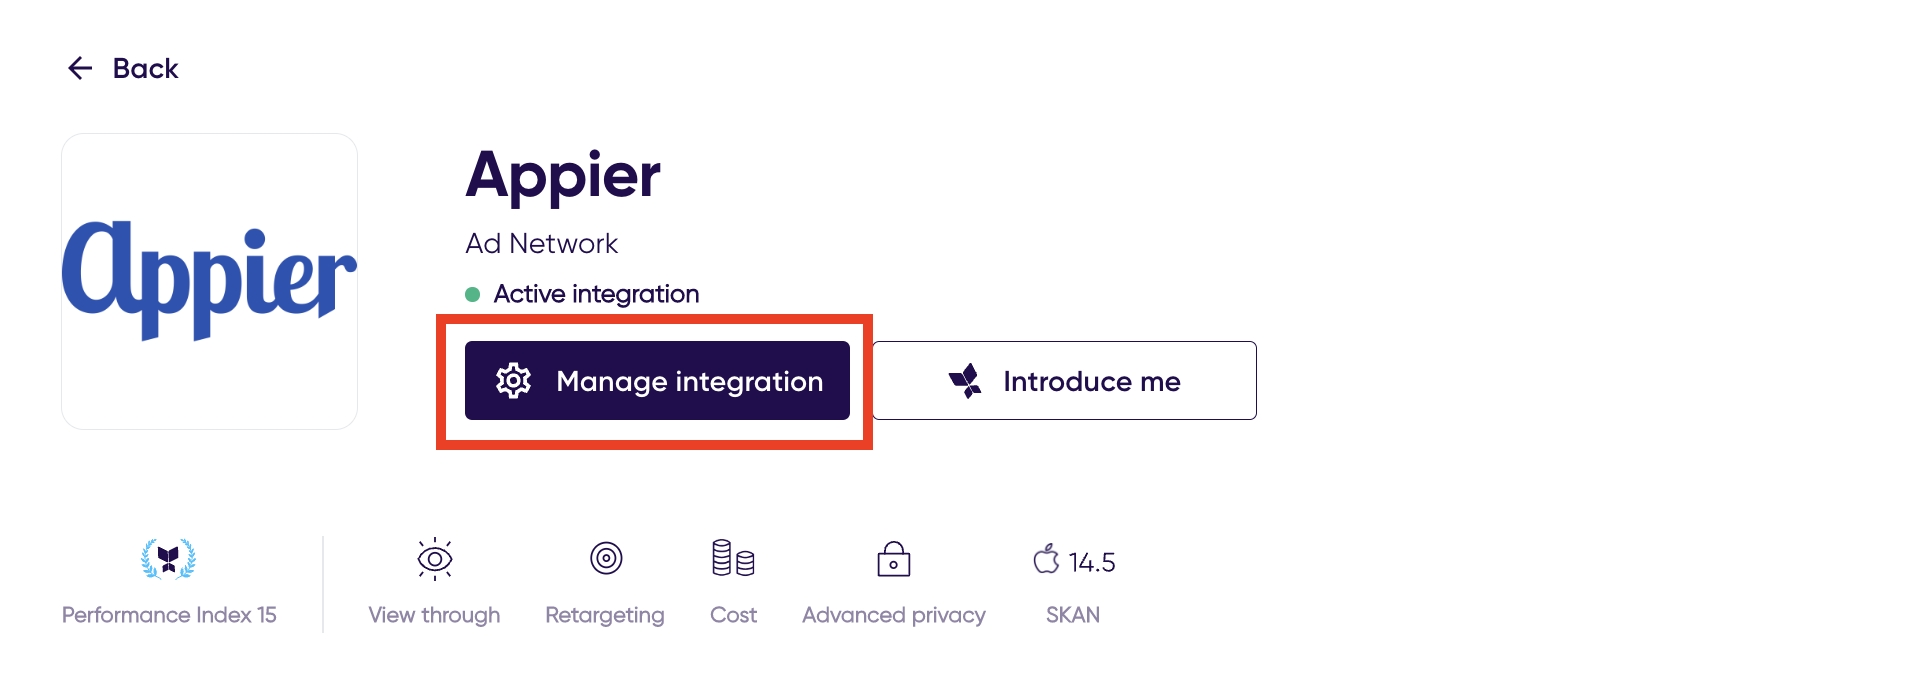Select the Performance Index 15 label
Screen dimensions: 1928x682
pyautogui.click(x=169, y=615)
